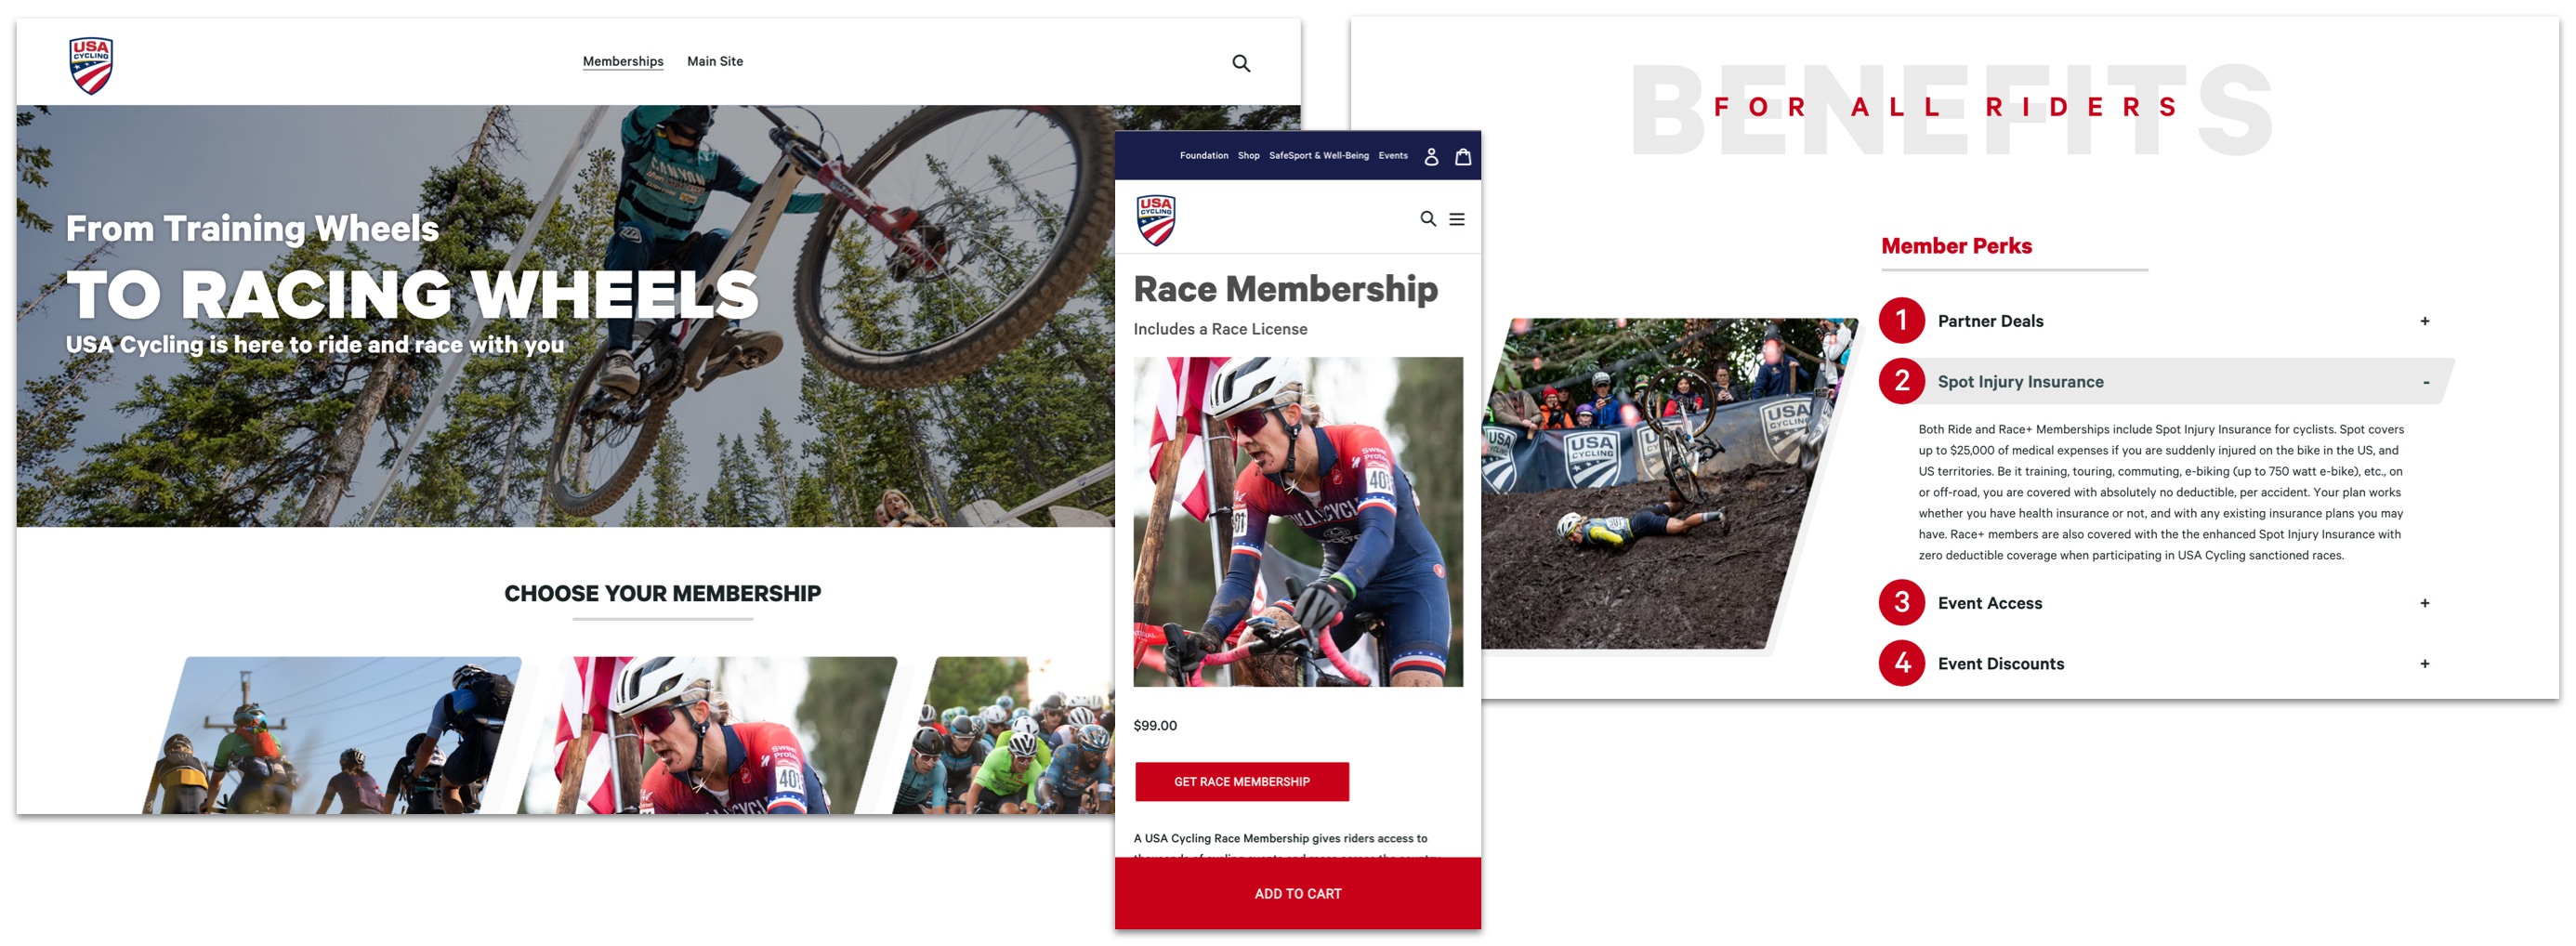Click the USA Cycling logo on mobile page
This screenshot has width=2576, height=946.
[x=1156, y=220]
